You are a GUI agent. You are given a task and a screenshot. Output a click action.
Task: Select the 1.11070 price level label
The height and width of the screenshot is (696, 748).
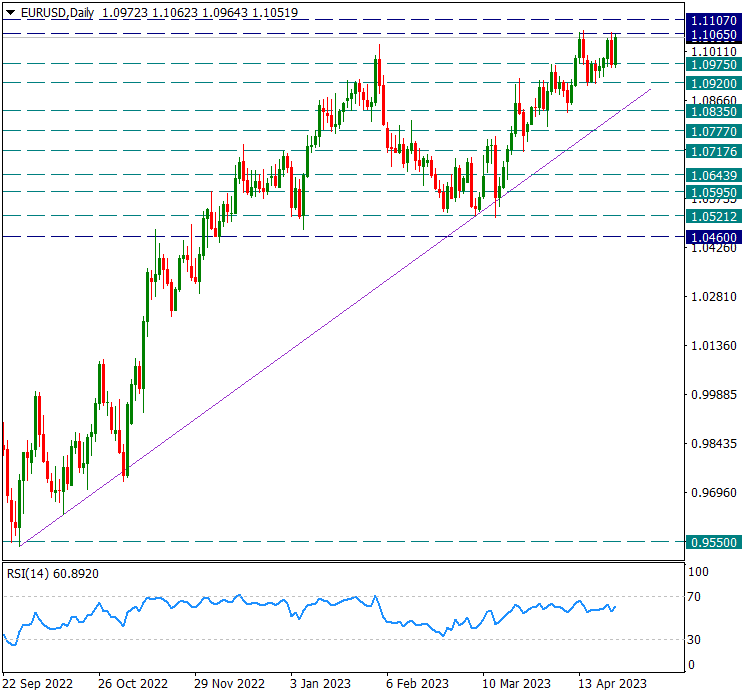coord(714,21)
